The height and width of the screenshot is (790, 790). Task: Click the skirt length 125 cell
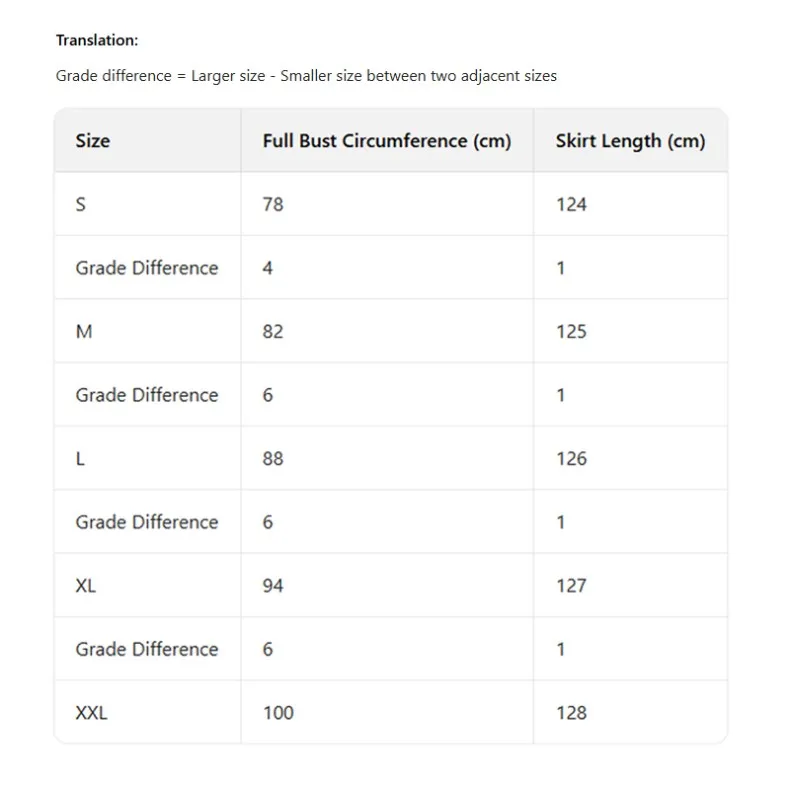(x=571, y=331)
